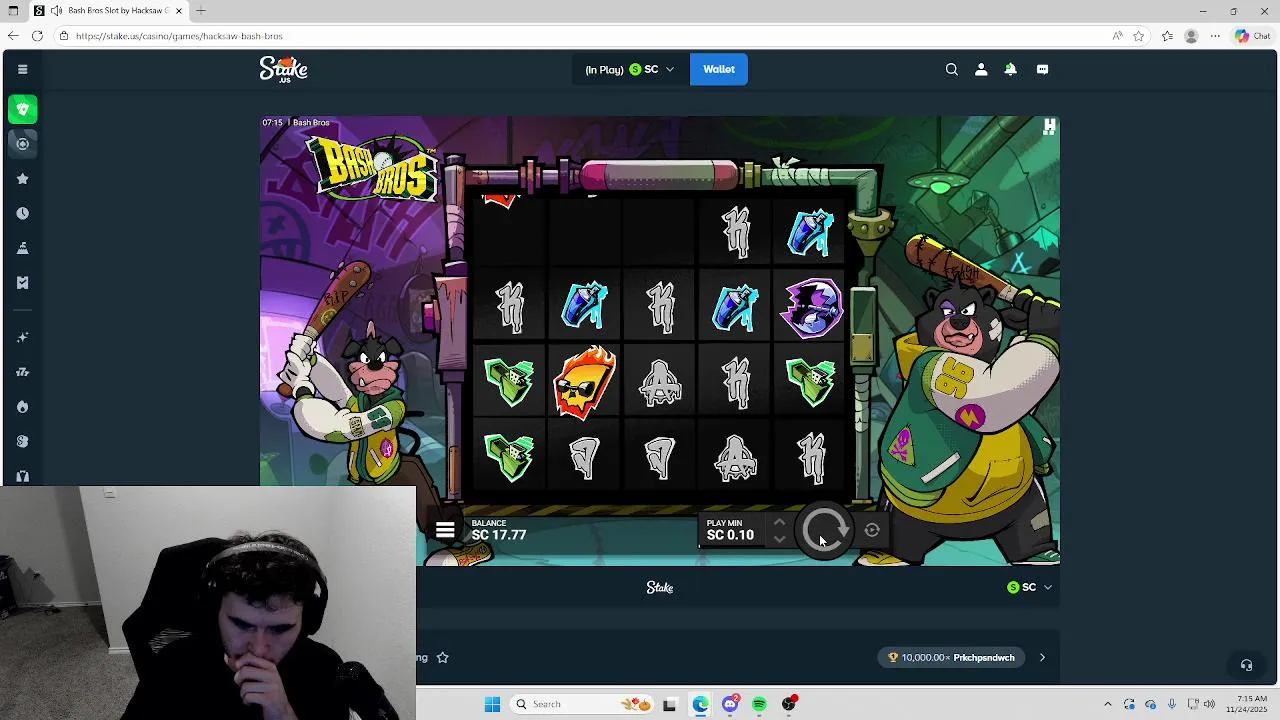Click the Hacksaw H logo in game corner
The image size is (1280, 720).
(1049, 127)
